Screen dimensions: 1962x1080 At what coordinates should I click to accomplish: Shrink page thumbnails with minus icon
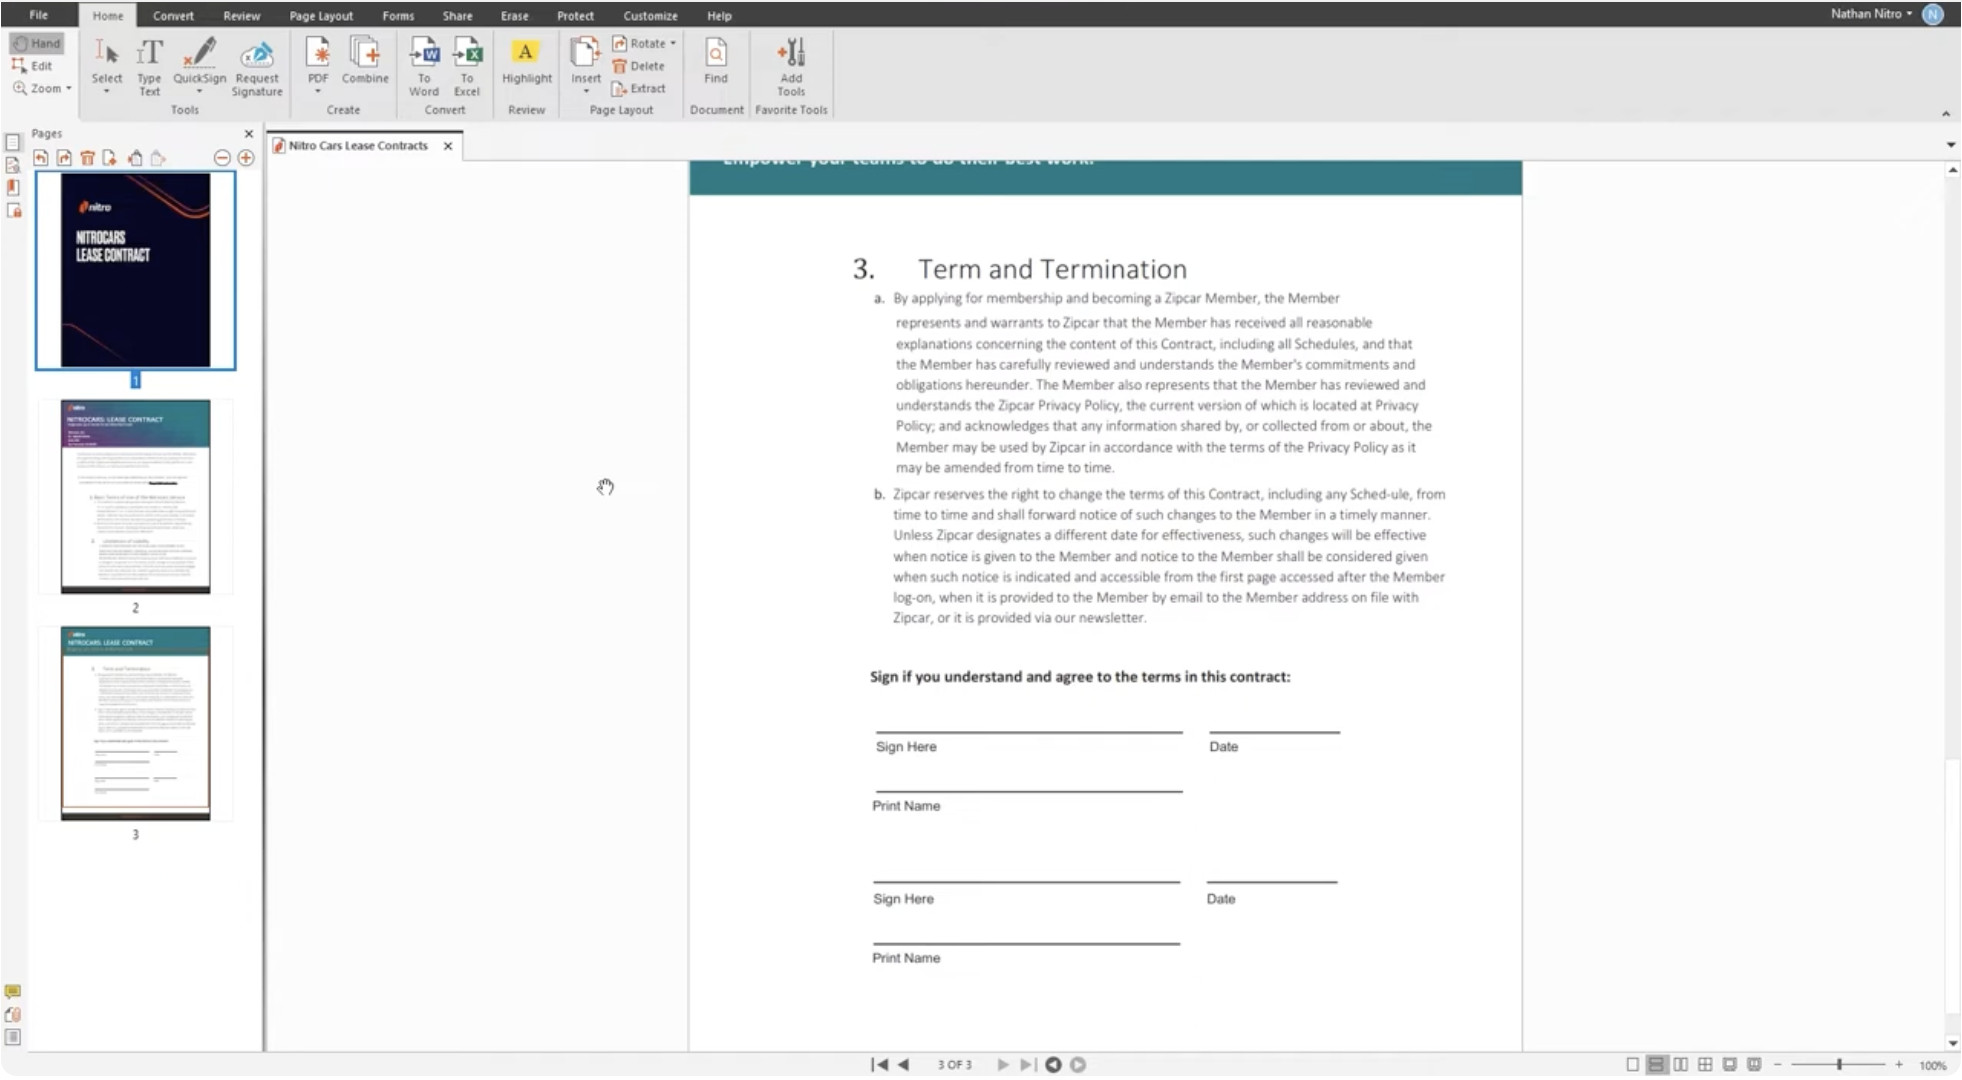[222, 158]
